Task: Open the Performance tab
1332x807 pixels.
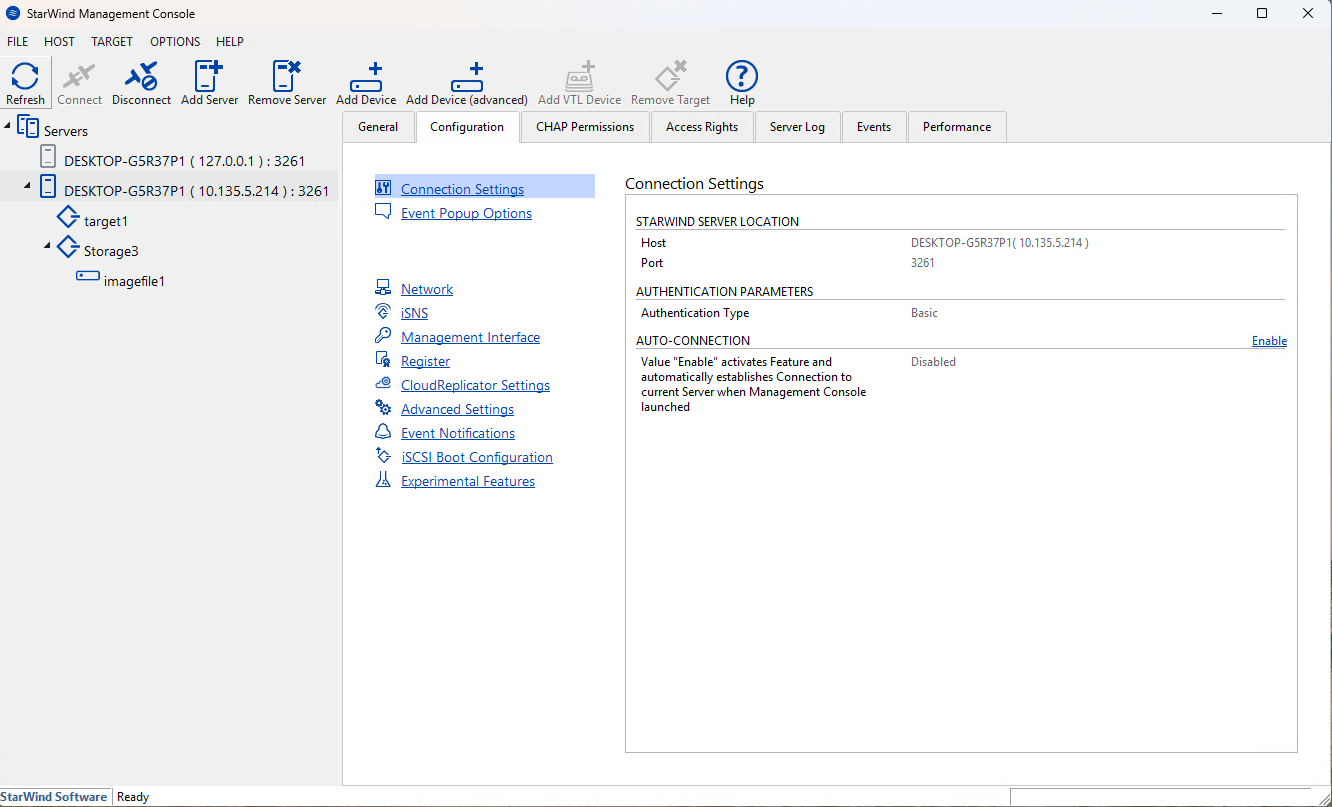Action: pos(957,127)
